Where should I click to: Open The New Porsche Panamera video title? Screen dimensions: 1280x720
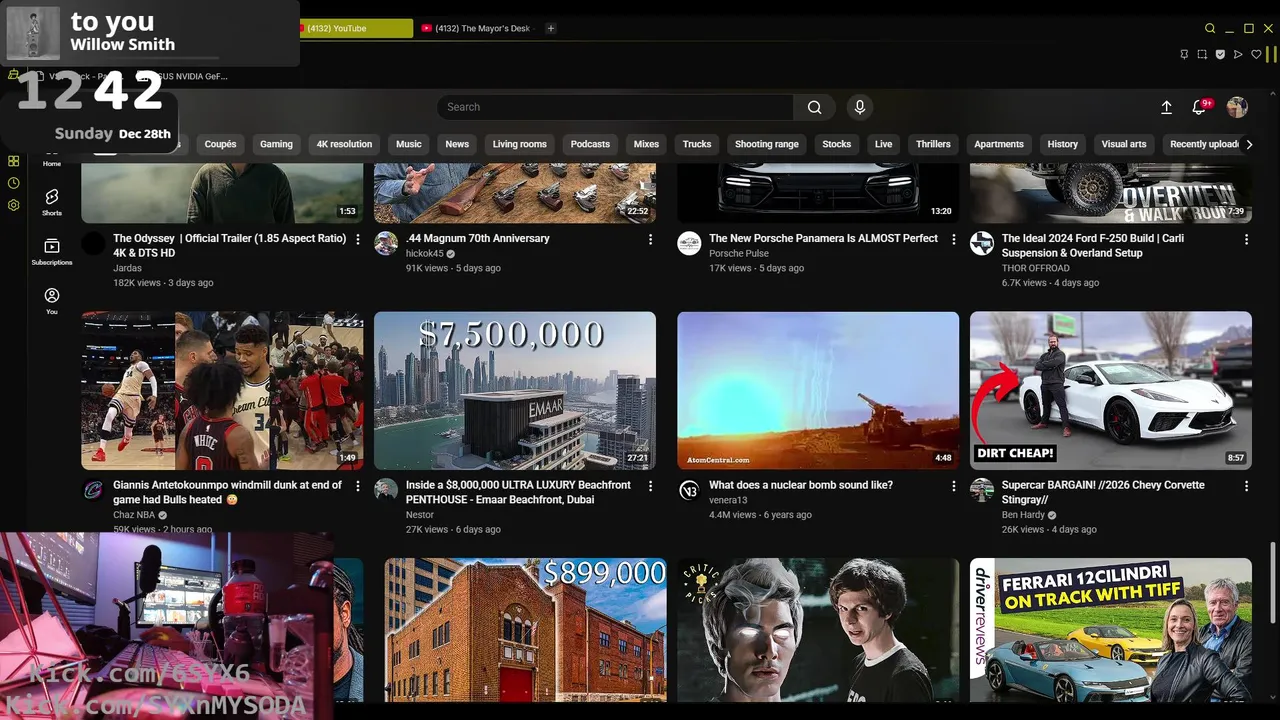pos(823,238)
